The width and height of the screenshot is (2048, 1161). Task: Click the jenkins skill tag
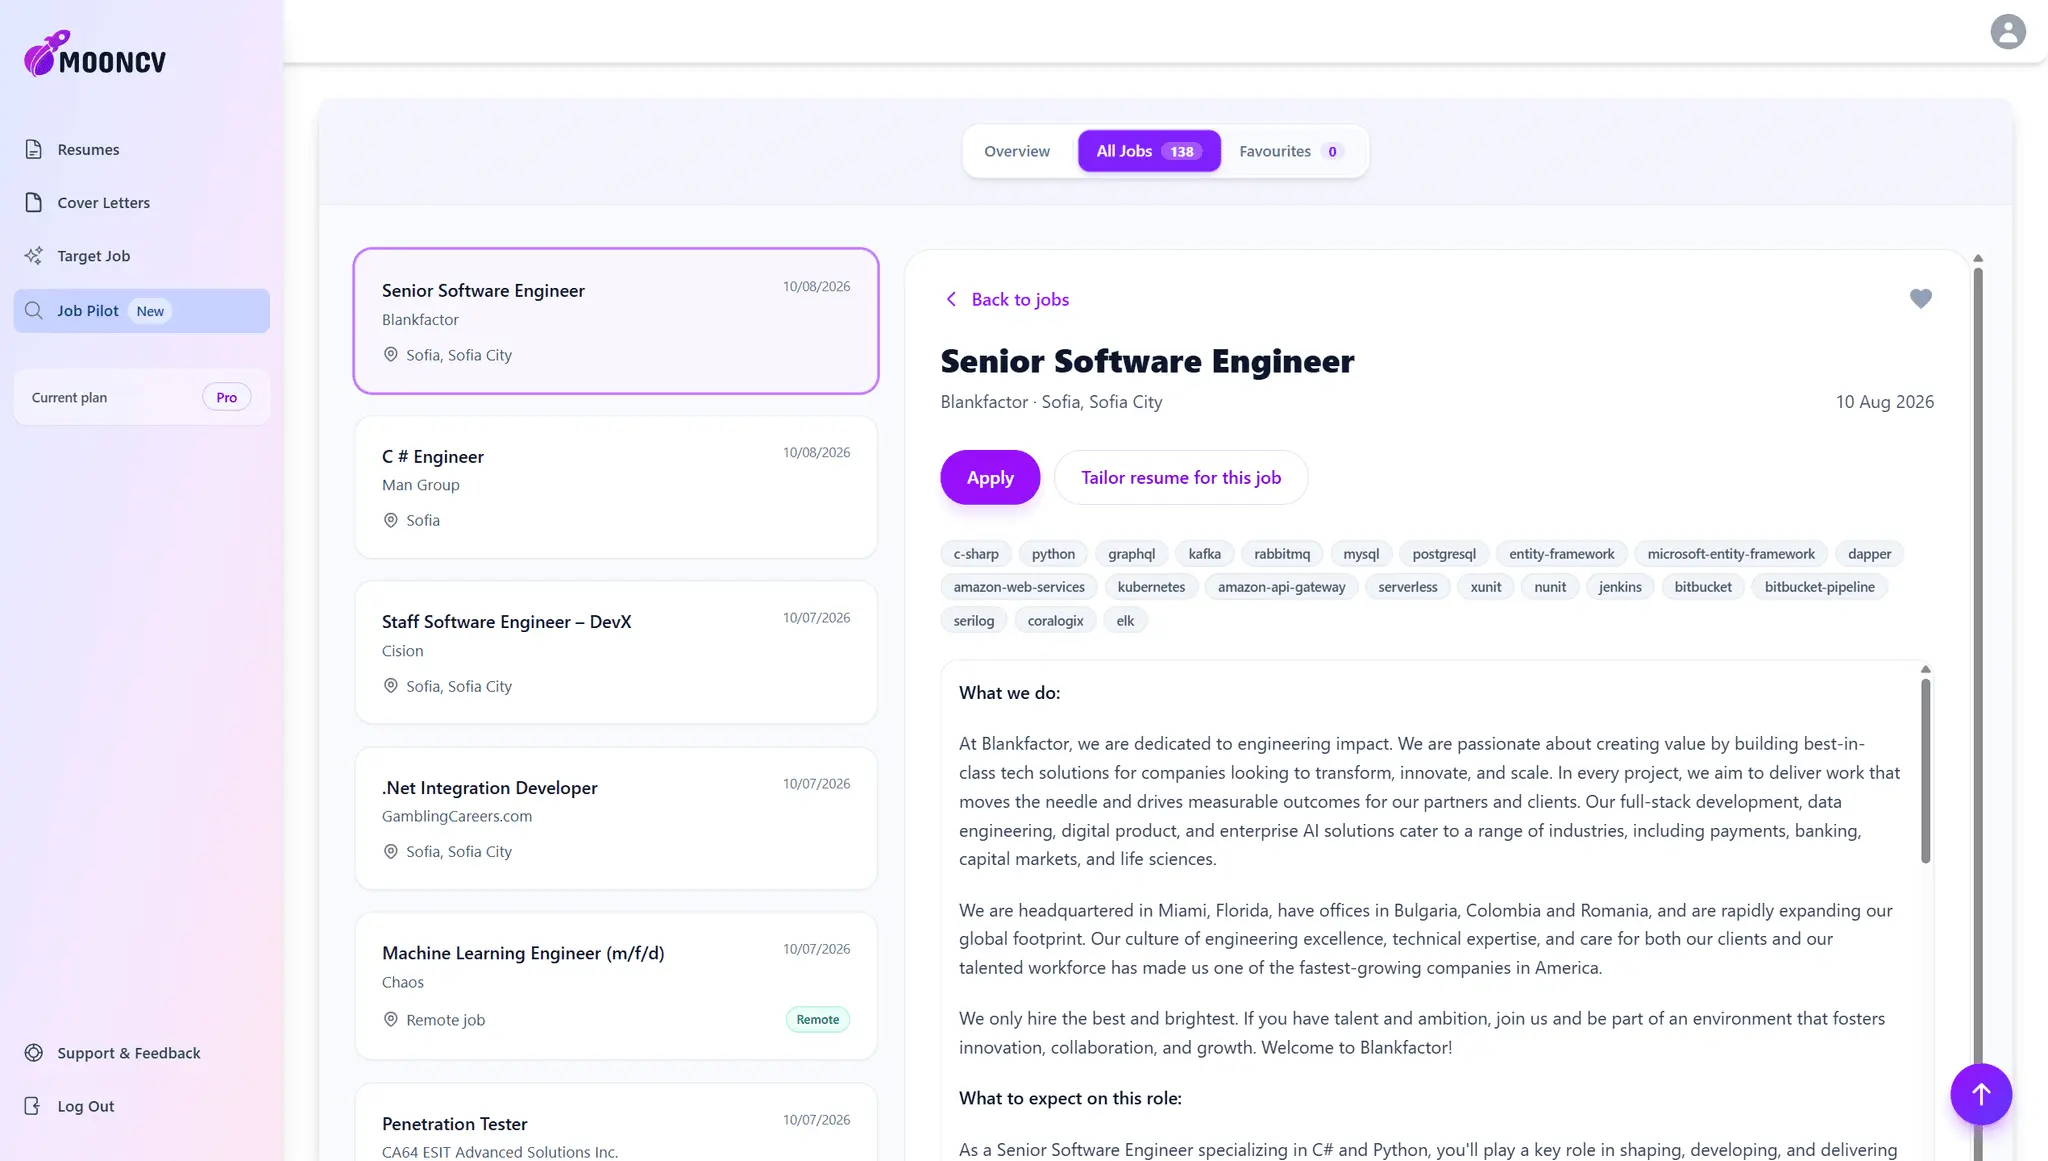coord(1619,587)
